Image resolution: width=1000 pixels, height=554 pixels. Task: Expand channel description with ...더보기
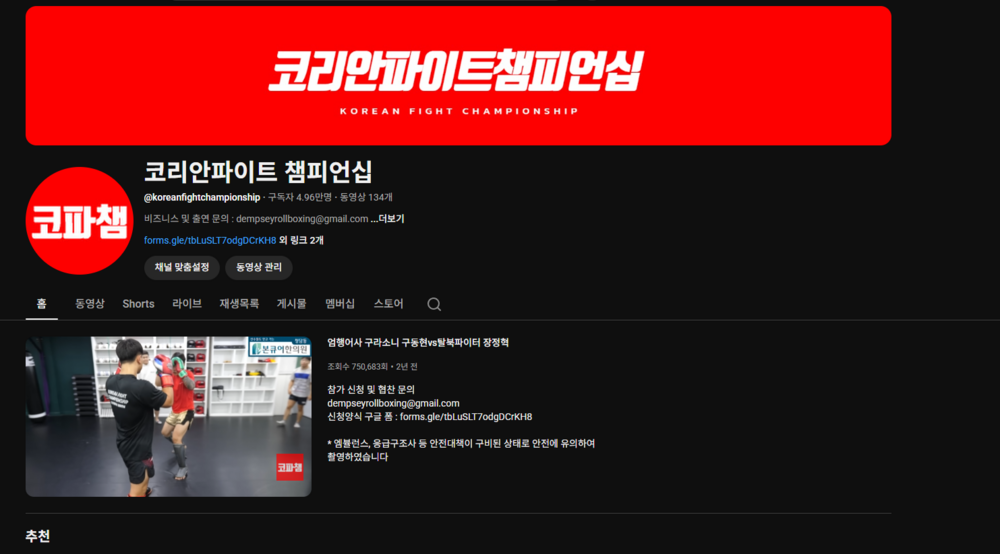click(x=388, y=219)
